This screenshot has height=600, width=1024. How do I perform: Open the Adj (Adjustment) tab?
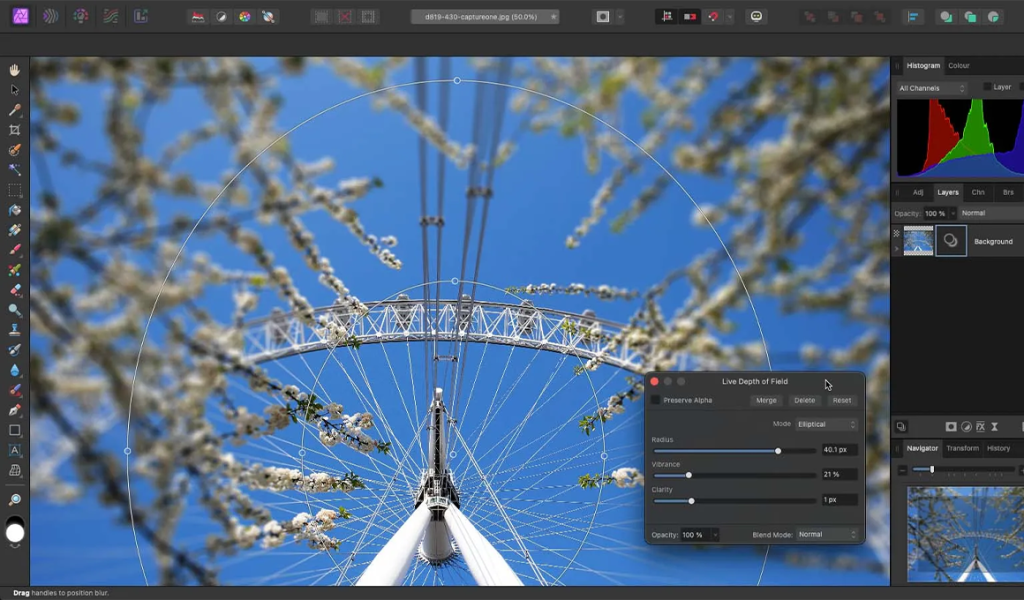click(x=918, y=193)
